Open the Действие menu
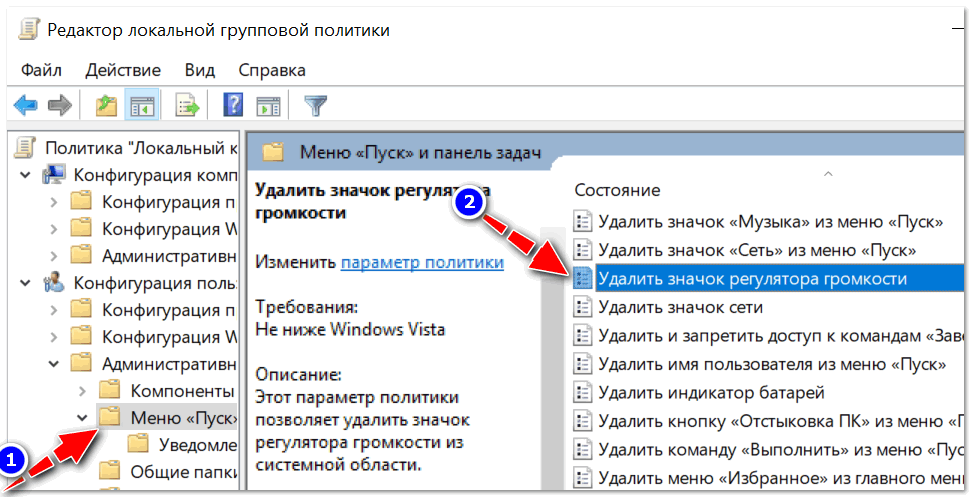The width and height of the screenshot is (971, 497). 123,70
